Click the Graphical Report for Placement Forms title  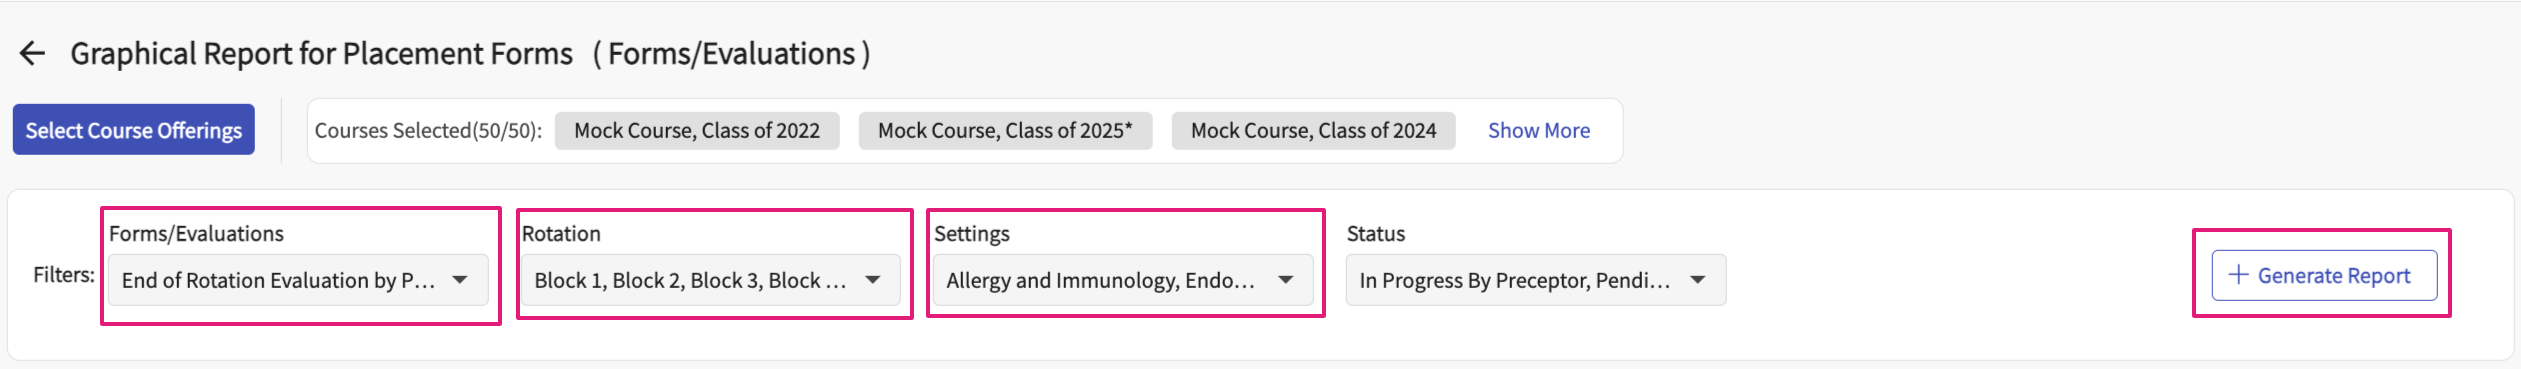[x=321, y=54]
